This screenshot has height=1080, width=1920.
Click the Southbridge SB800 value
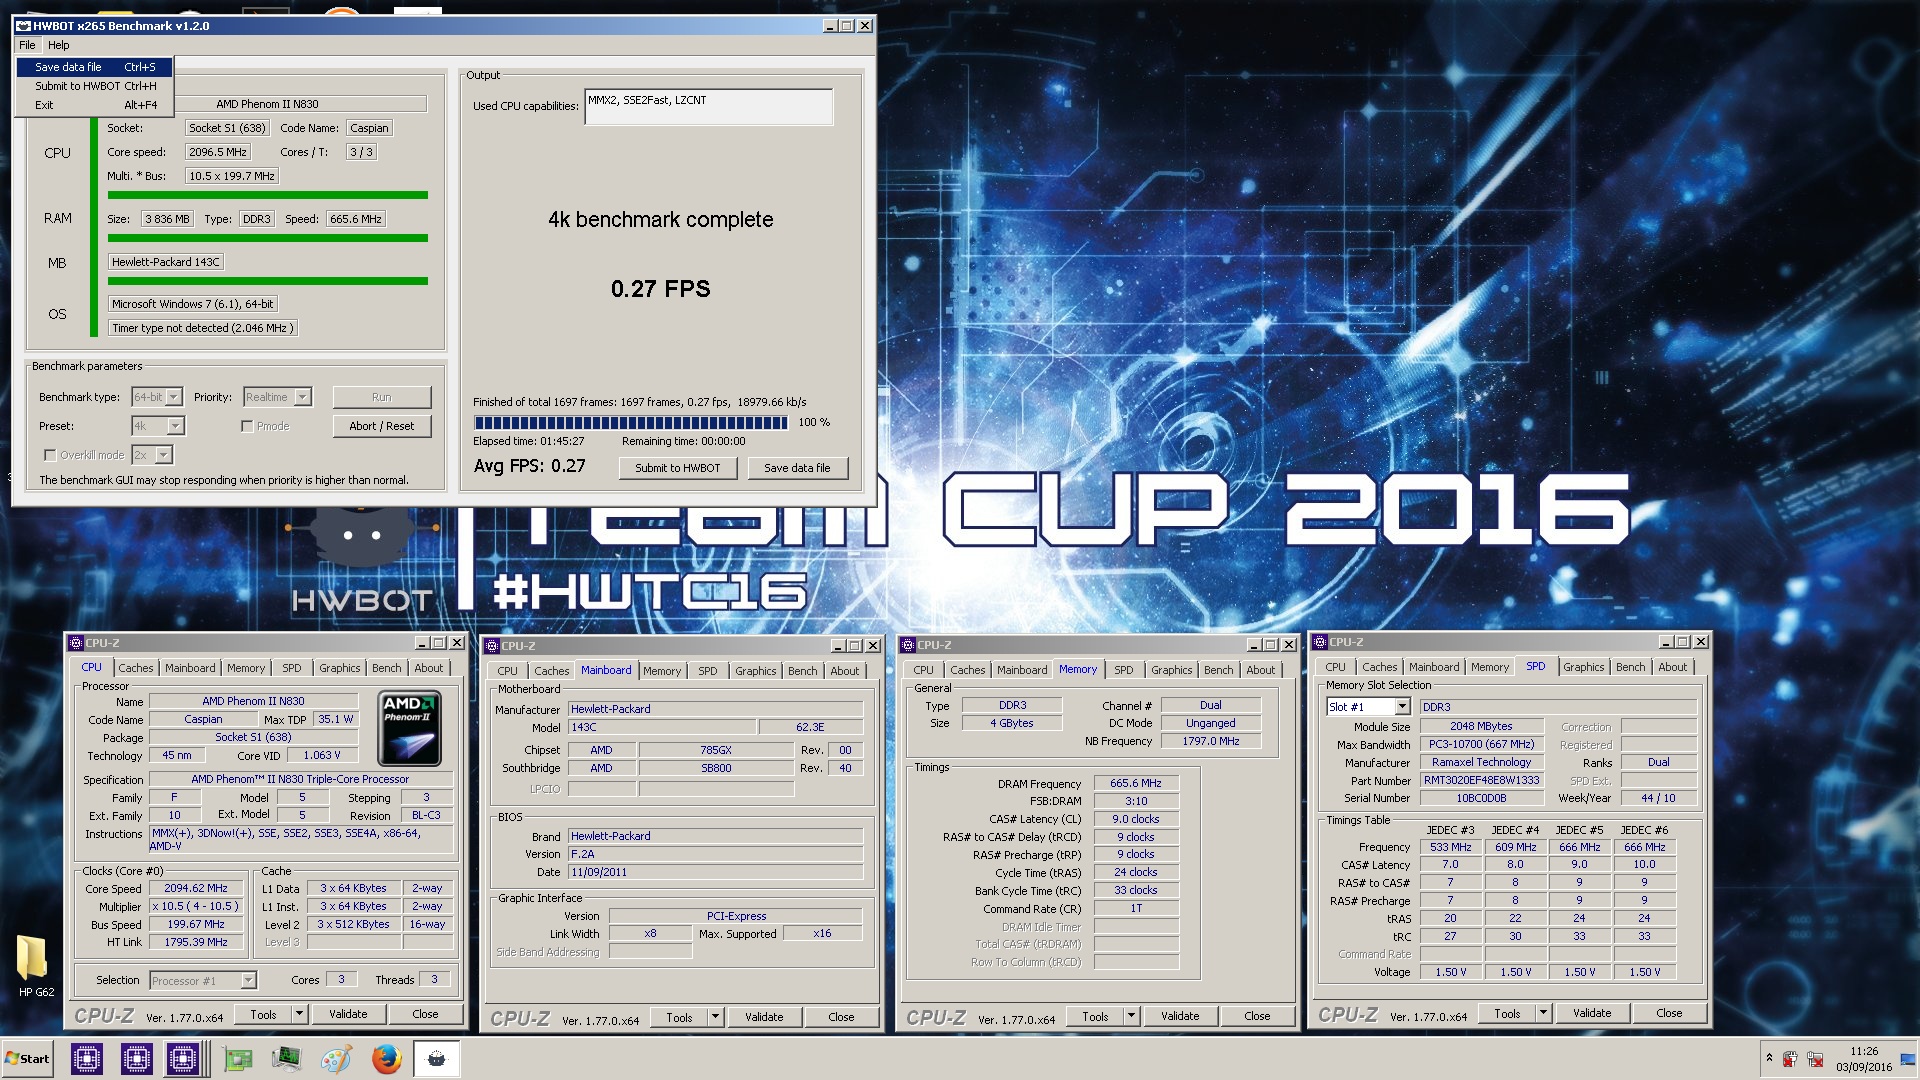(716, 768)
